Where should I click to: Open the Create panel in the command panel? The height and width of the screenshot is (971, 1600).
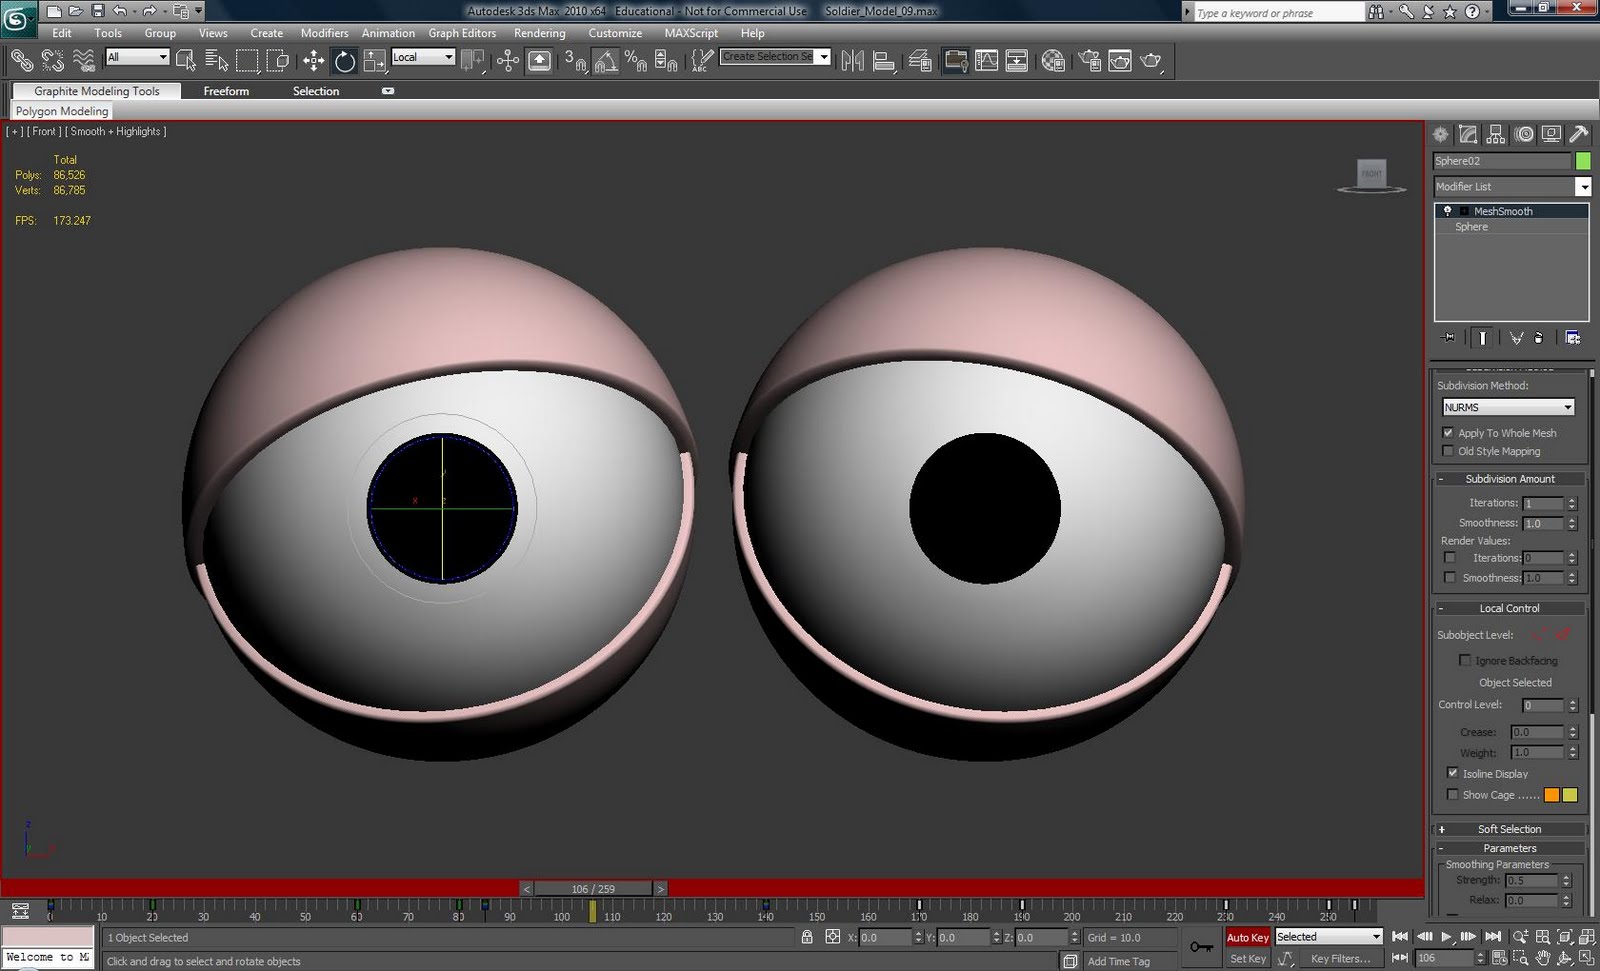tap(1440, 134)
